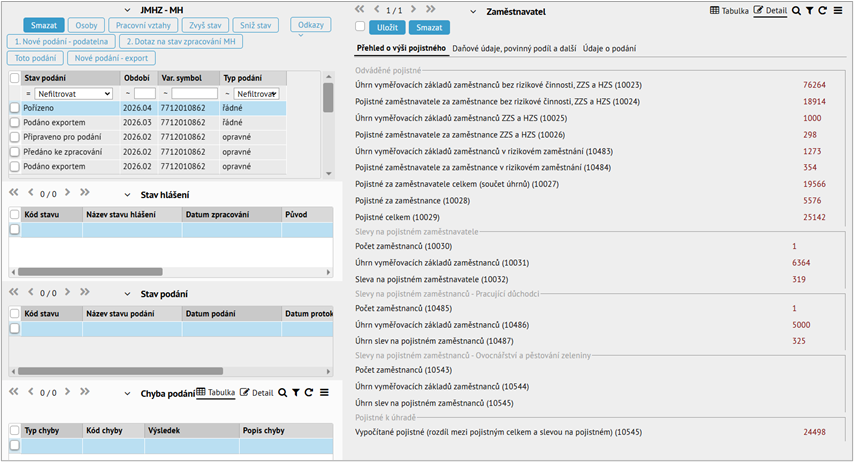Click the search icon in Chyba podání panel
Screen dimensions: 854x462
[x=282, y=393]
